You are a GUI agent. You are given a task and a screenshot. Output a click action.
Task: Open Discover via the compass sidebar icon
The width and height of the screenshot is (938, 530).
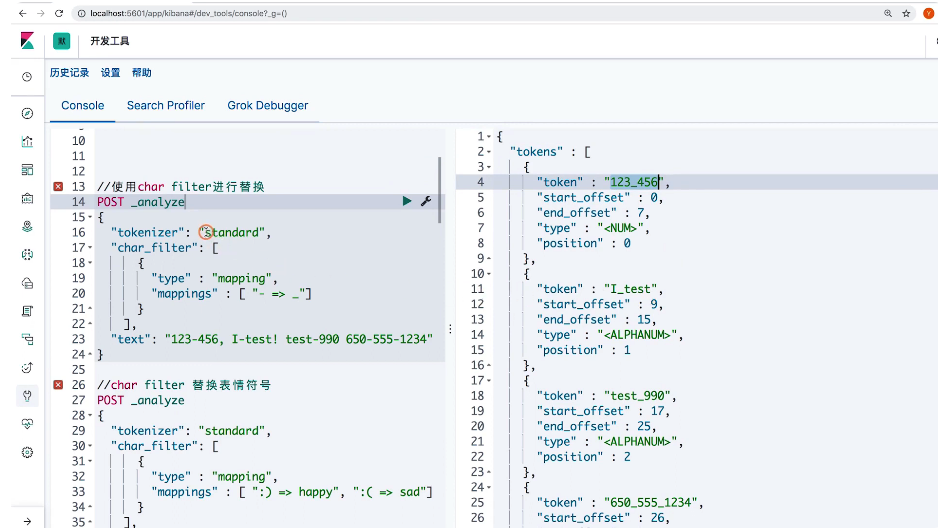(27, 113)
